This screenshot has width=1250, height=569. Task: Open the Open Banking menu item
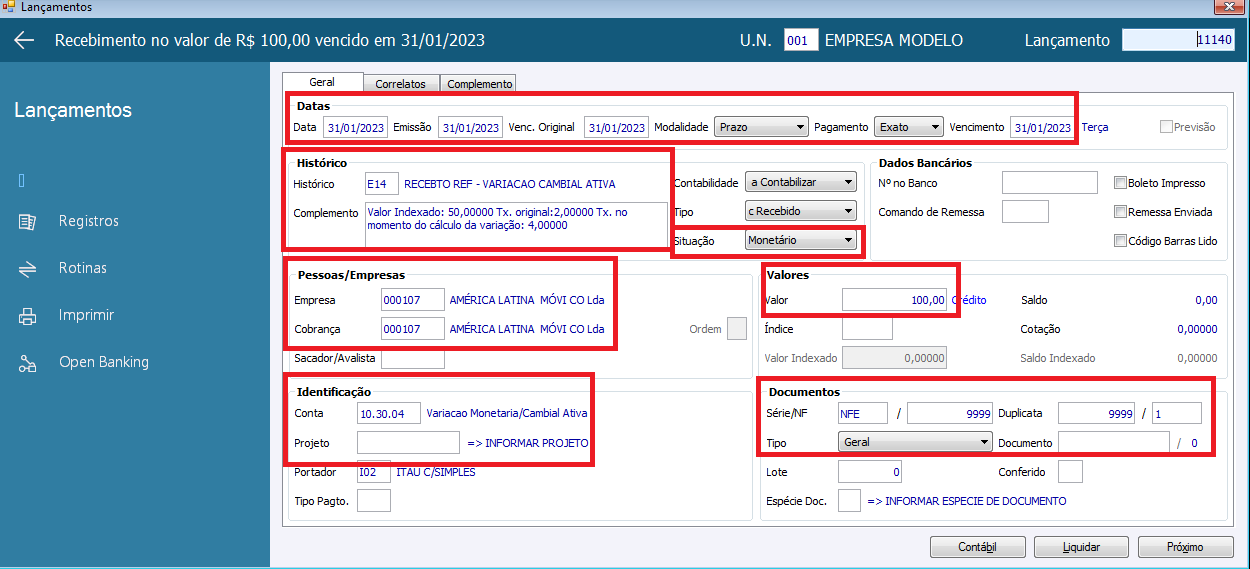(x=104, y=362)
